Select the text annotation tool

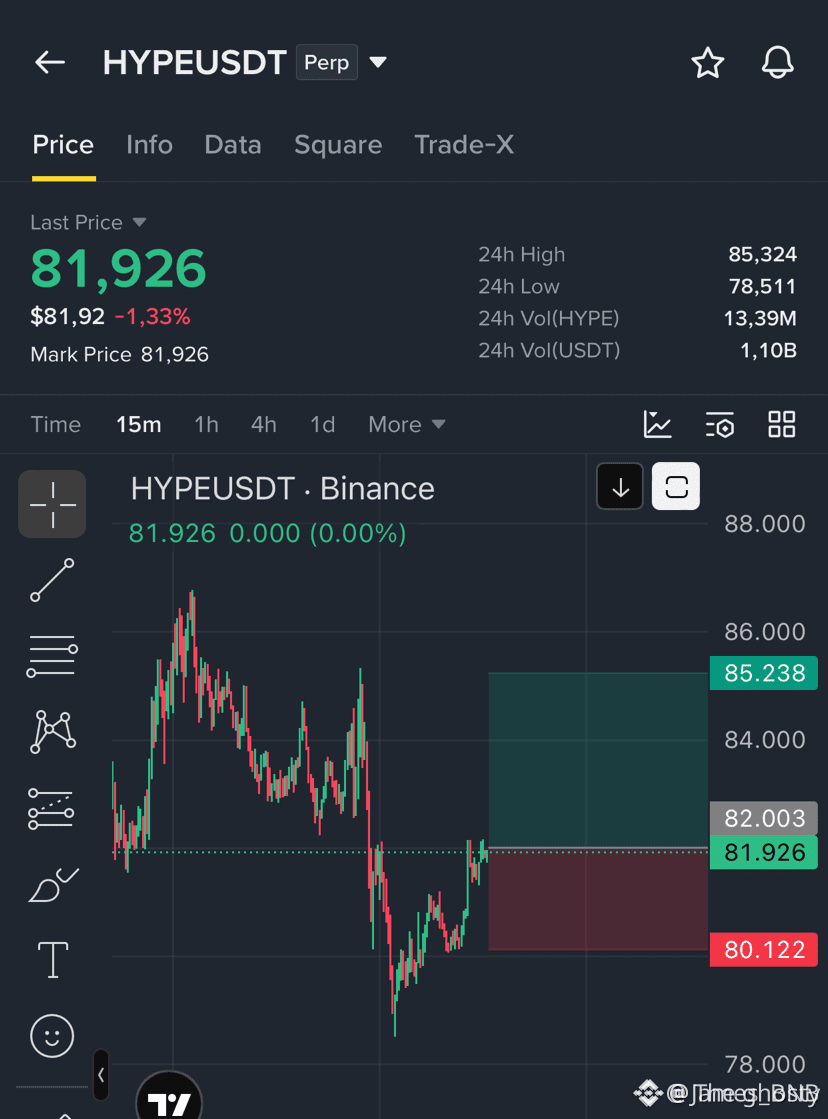click(53, 960)
